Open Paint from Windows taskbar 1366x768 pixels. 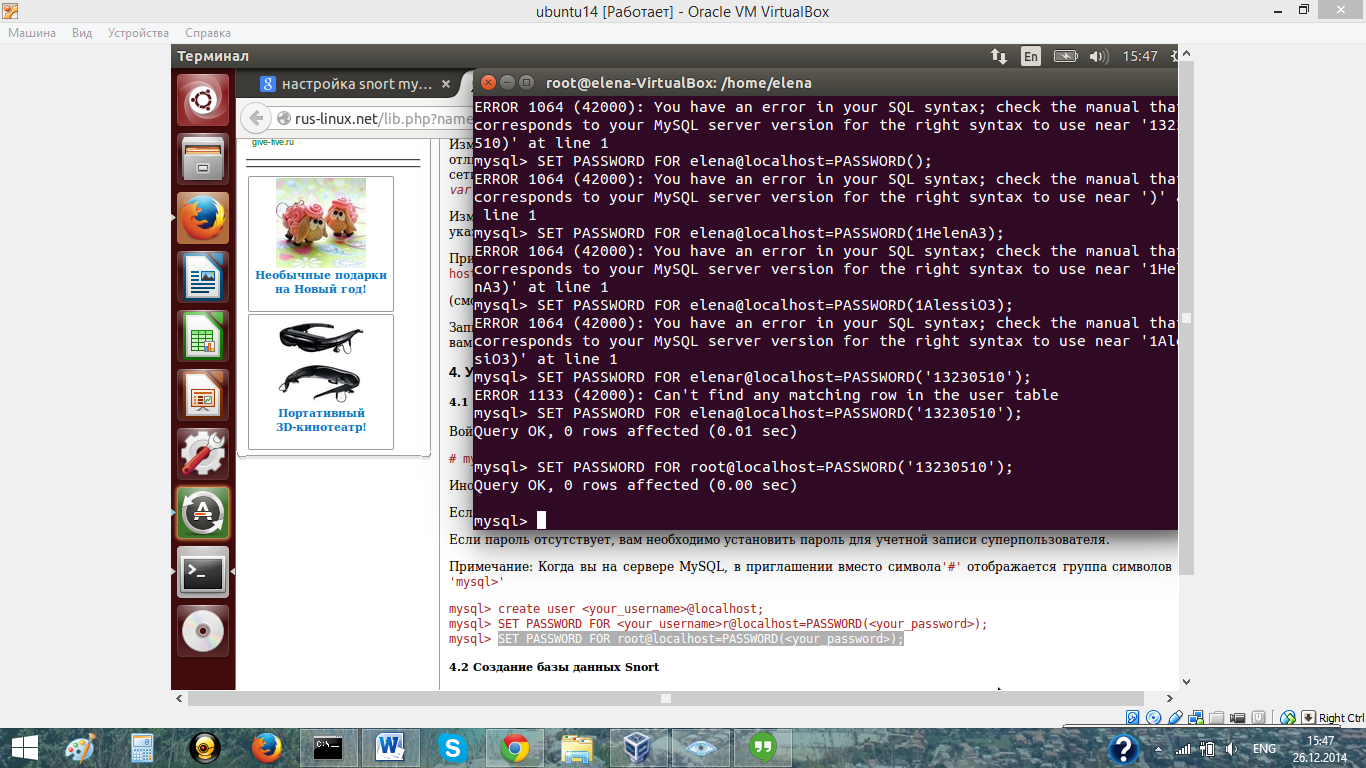pos(80,748)
